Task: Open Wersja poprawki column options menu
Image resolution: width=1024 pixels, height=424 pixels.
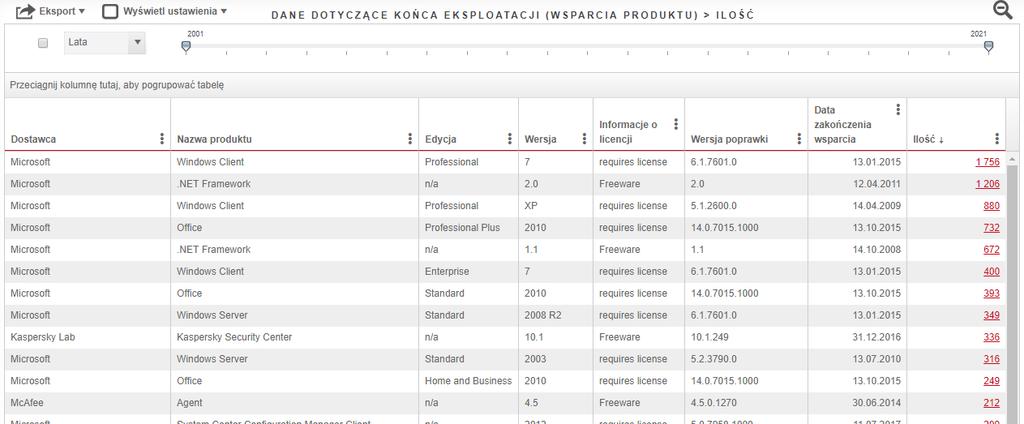Action: [799, 139]
